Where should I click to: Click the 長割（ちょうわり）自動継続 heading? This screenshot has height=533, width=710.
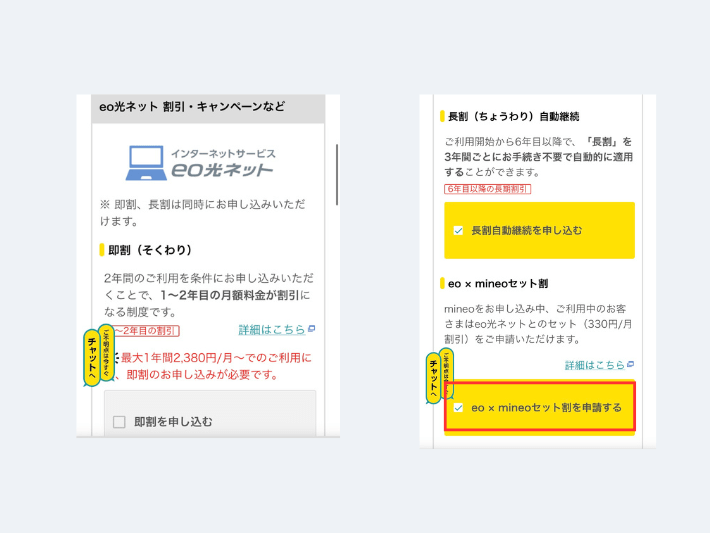513,116
